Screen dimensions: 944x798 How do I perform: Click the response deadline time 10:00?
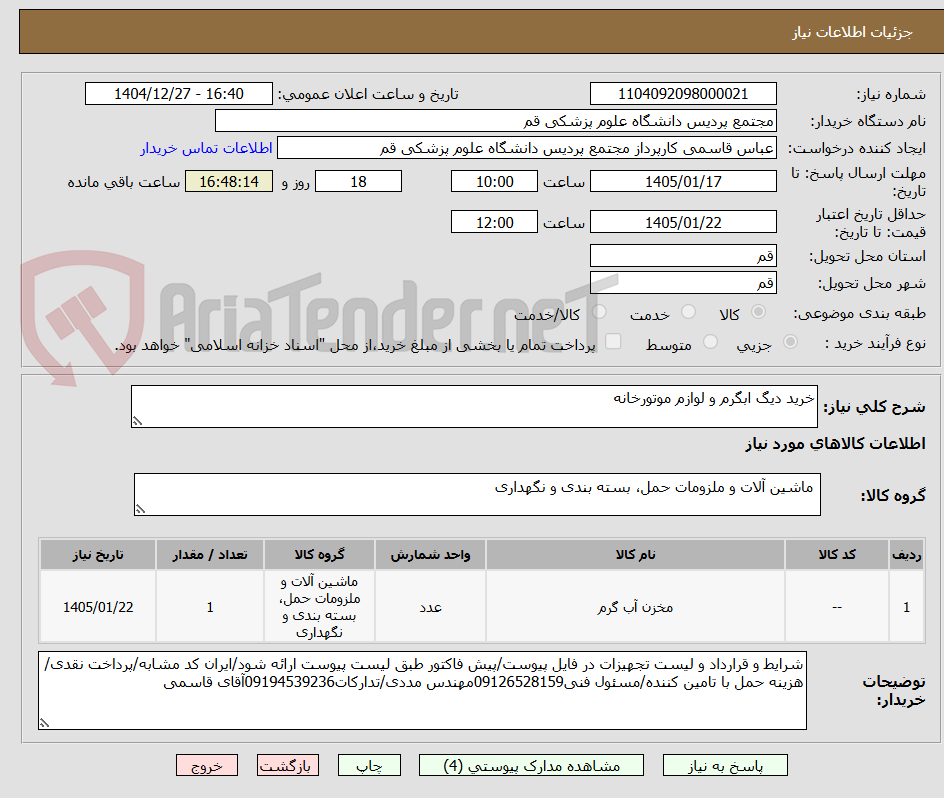coord(494,181)
